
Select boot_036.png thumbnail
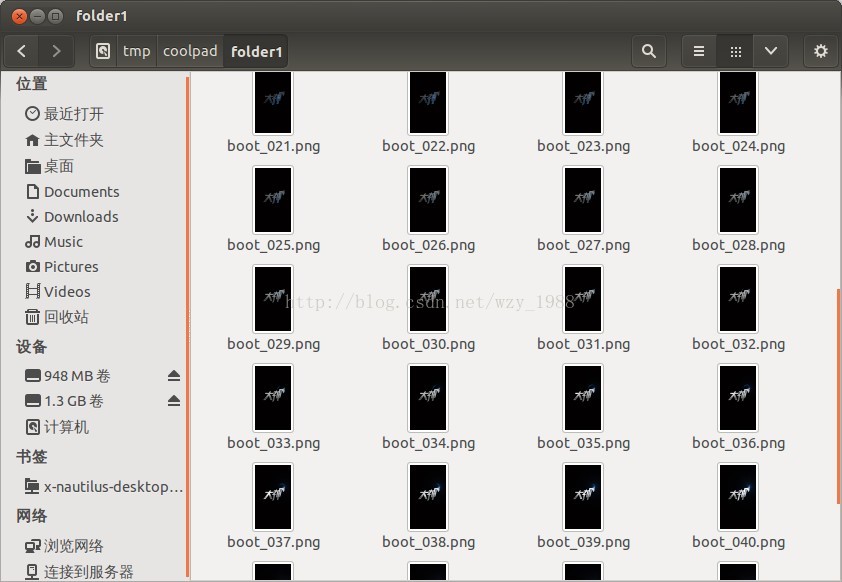click(x=738, y=398)
